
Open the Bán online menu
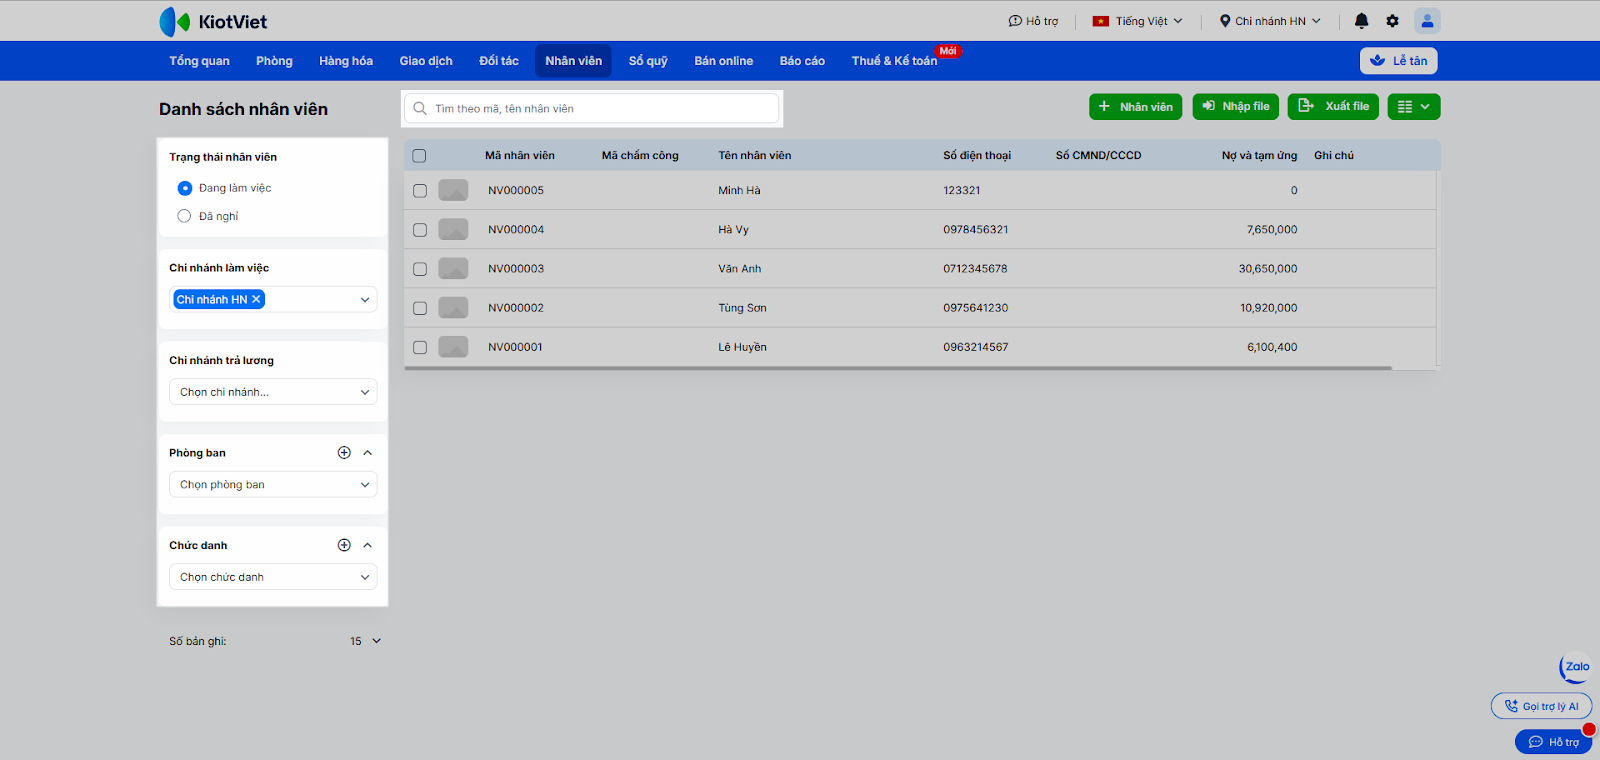pyautogui.click(x=724, y=61)
